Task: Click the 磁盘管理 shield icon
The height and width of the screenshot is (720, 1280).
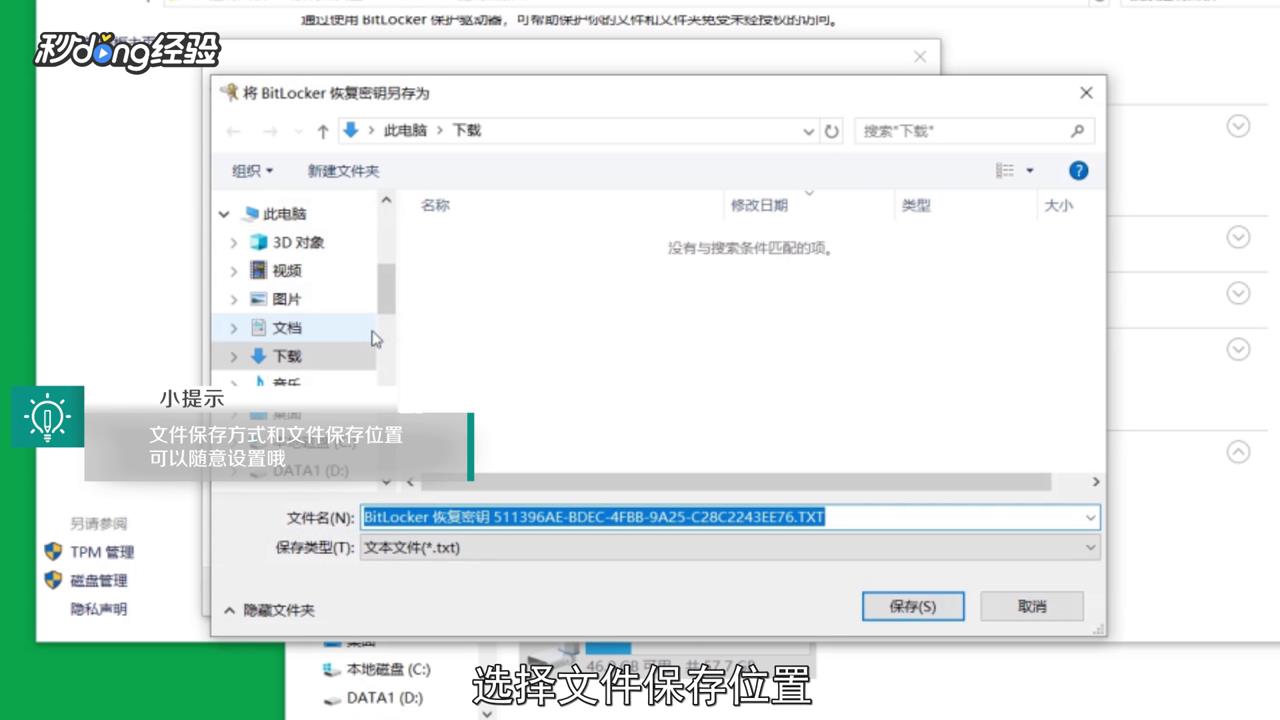Action: coord(53,580)
